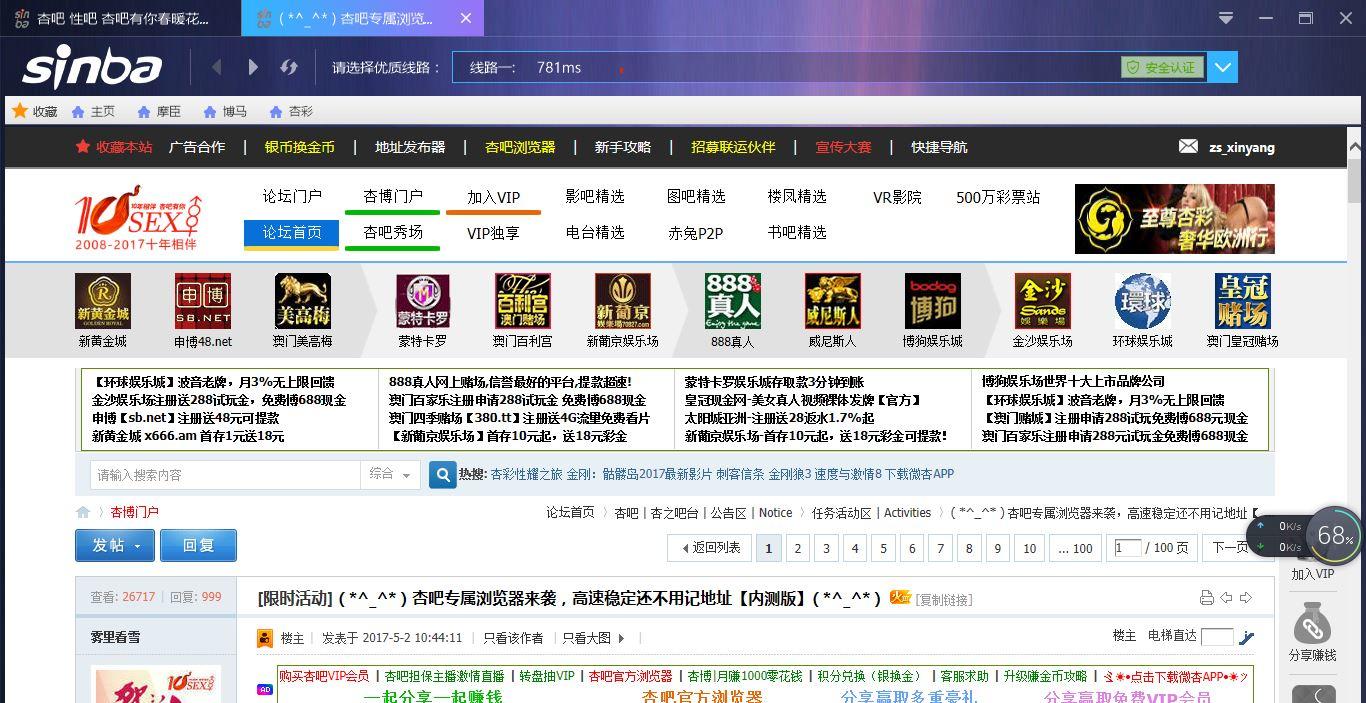The image size is (1366, 703).
Task: Open 地址发布器 in the top menu
Action: [410, 147]
